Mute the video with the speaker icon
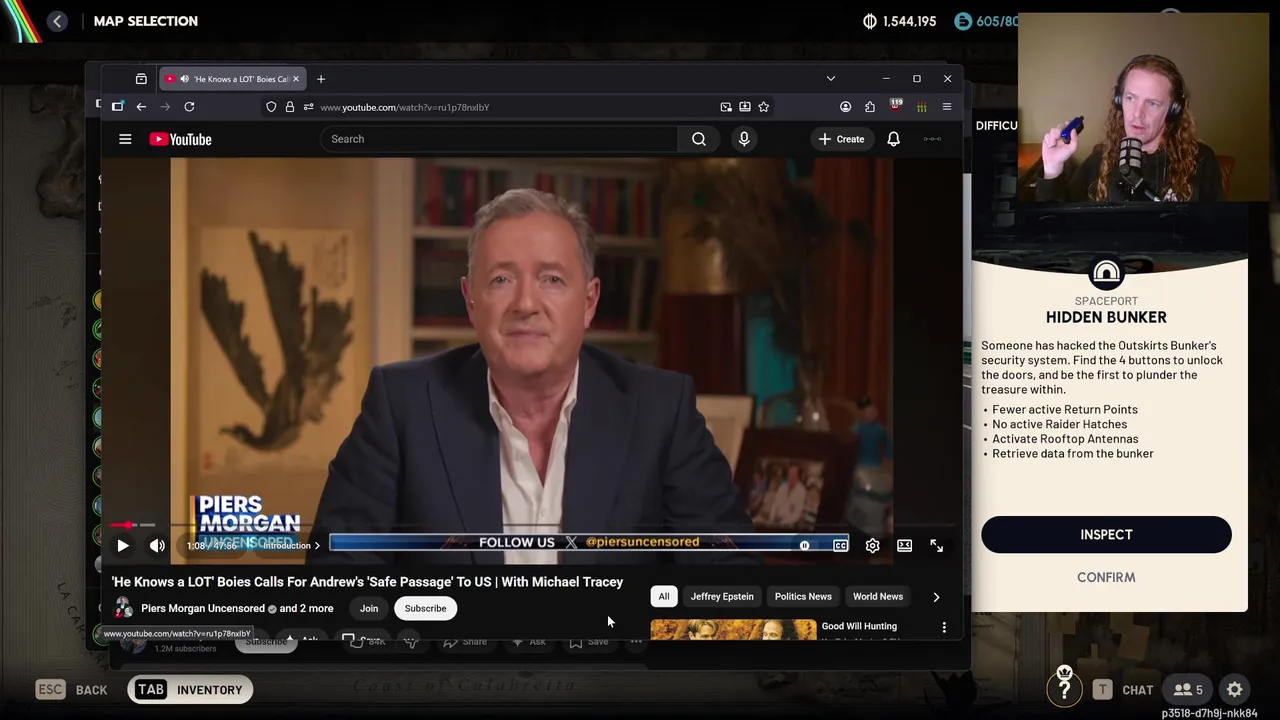Viewport: 1280px width, 720px height. [157, 545]
